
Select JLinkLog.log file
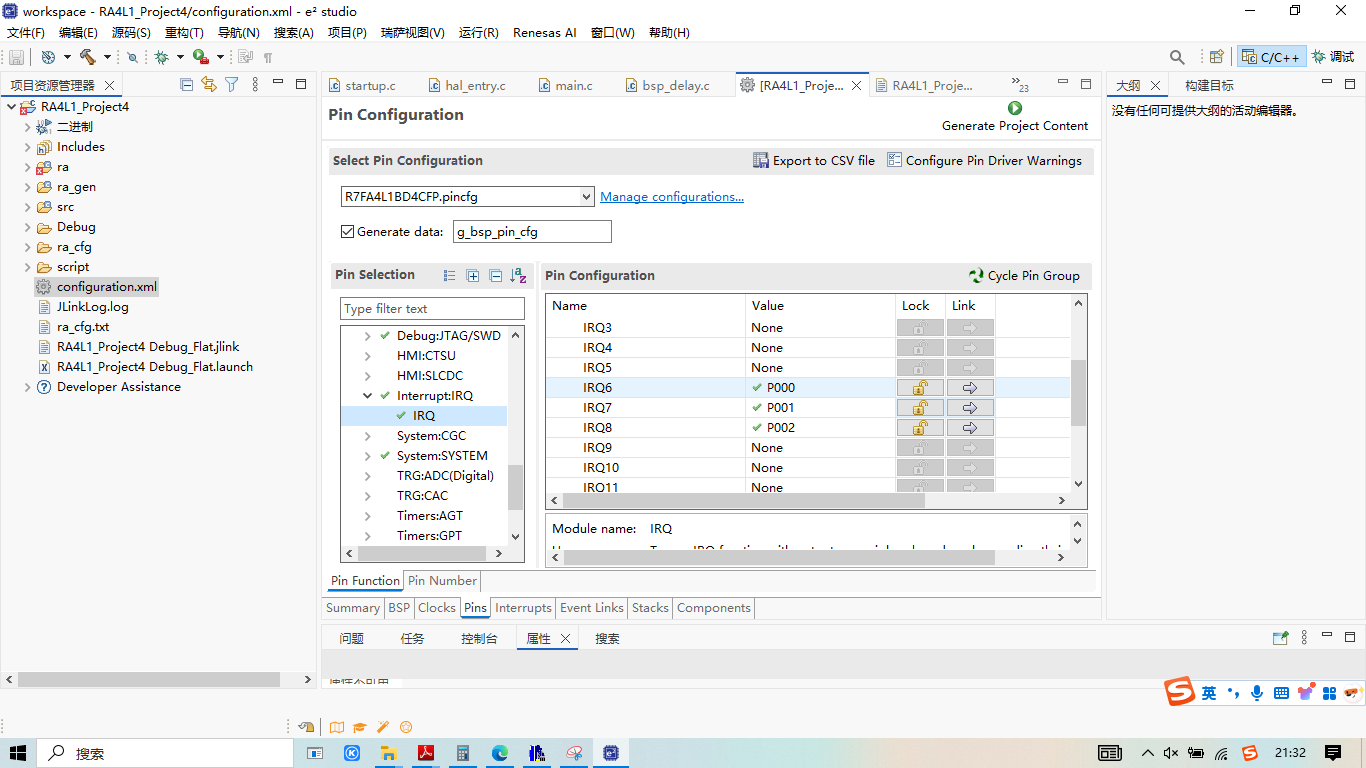pyautogui.click(x=92, y=307)
